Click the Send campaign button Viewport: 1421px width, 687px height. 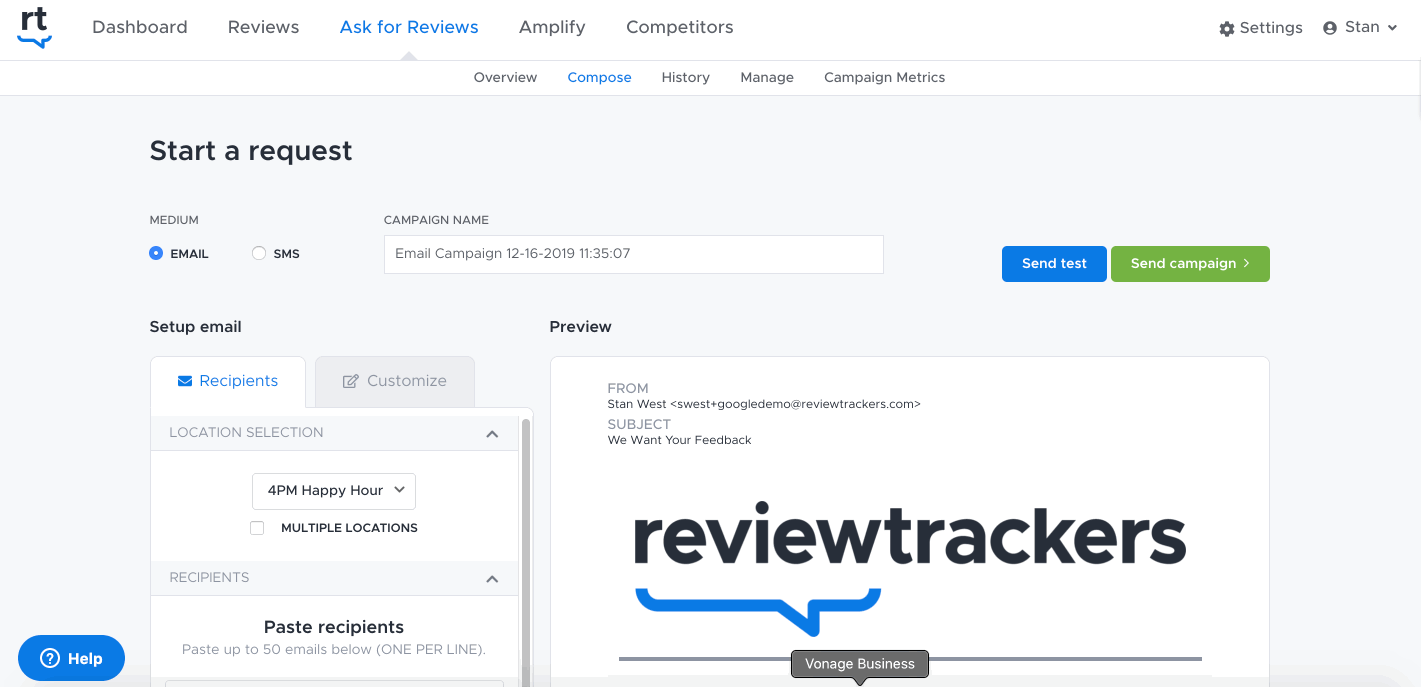pos(1190,264)
